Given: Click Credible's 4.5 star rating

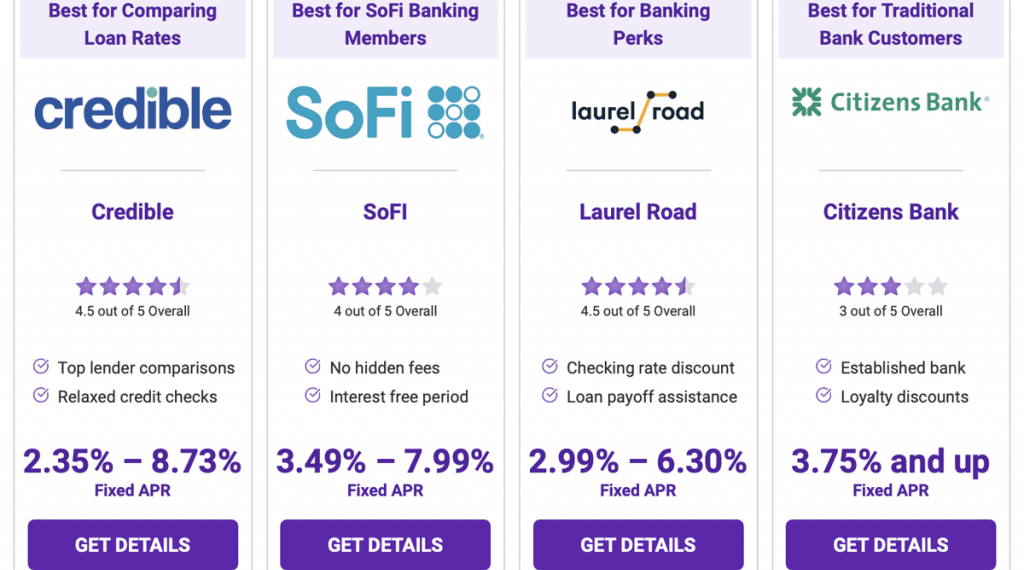Looking at the screenshot, I should click(133, 287).
